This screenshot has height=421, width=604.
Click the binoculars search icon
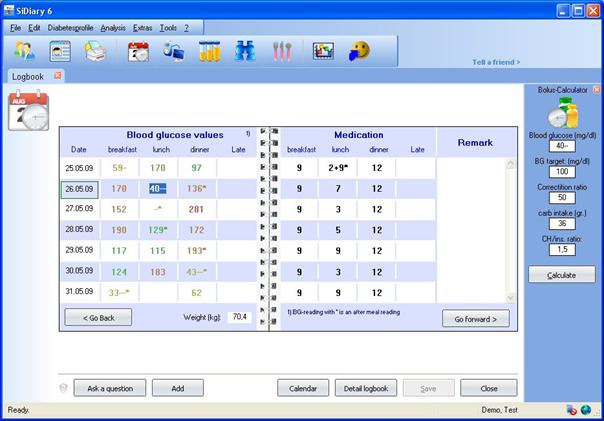pyautogui.click(x=246, y=51)
